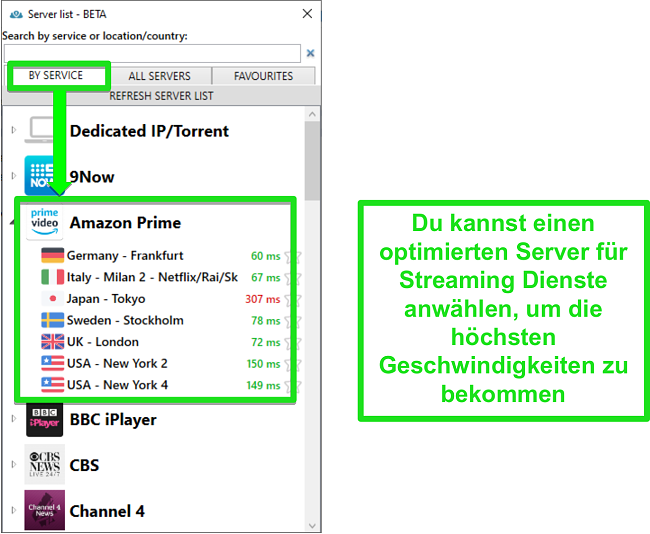
Task: Favourite the Sweden - Stockholm server star
Action: click(x=293, y=321)
